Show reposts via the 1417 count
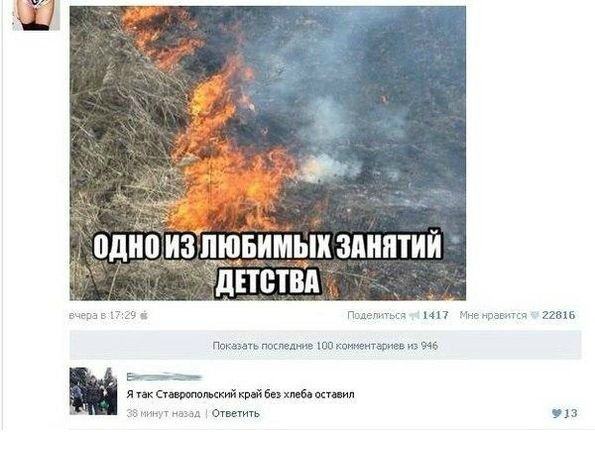This screenshot has width=595, height=450. coord(435,315)
